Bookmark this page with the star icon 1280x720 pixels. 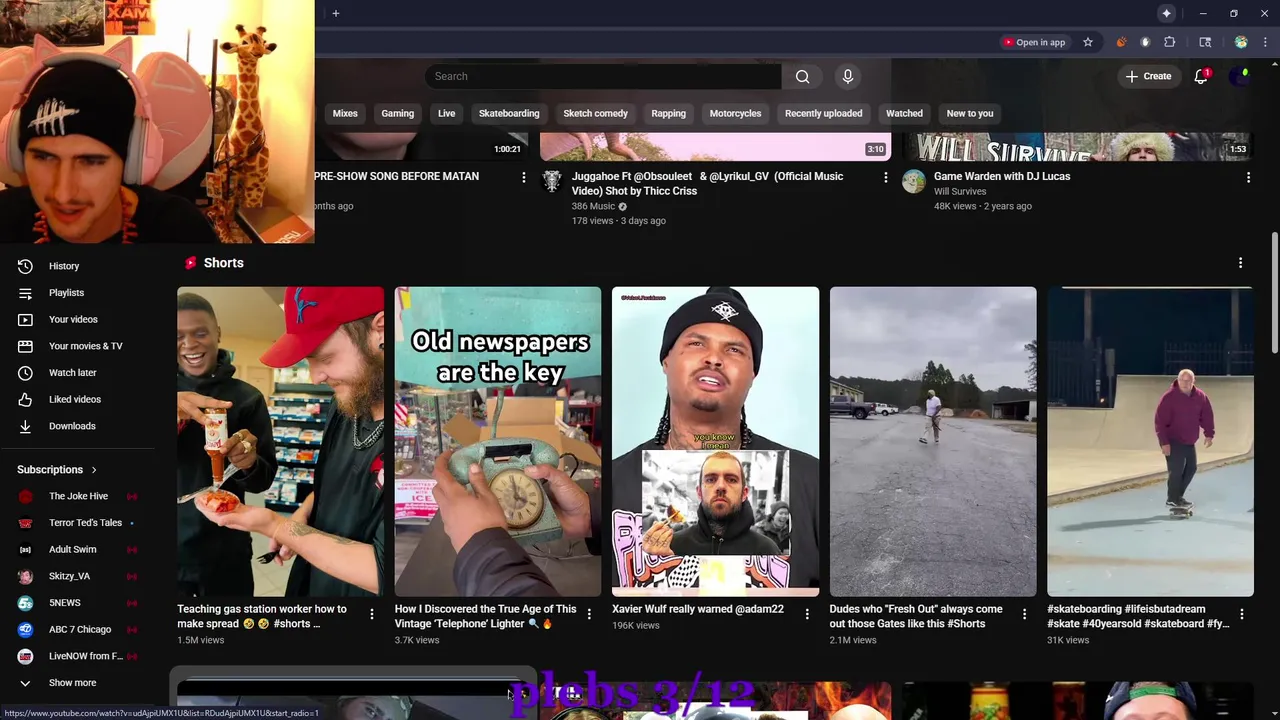pos(1088,42)
